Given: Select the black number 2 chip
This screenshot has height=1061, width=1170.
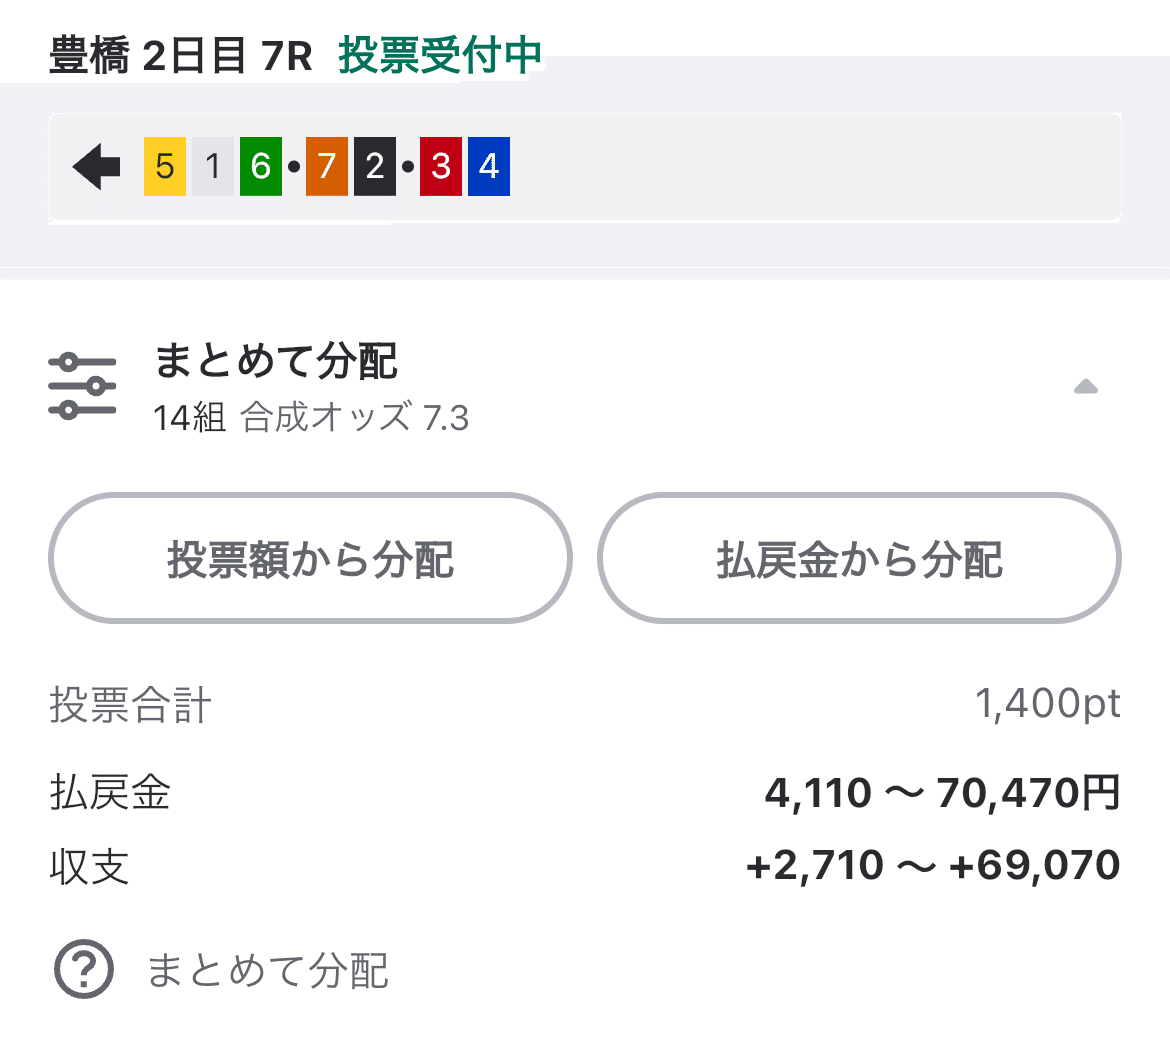Looking at the screenshot, I should click(x=375, y=166).
